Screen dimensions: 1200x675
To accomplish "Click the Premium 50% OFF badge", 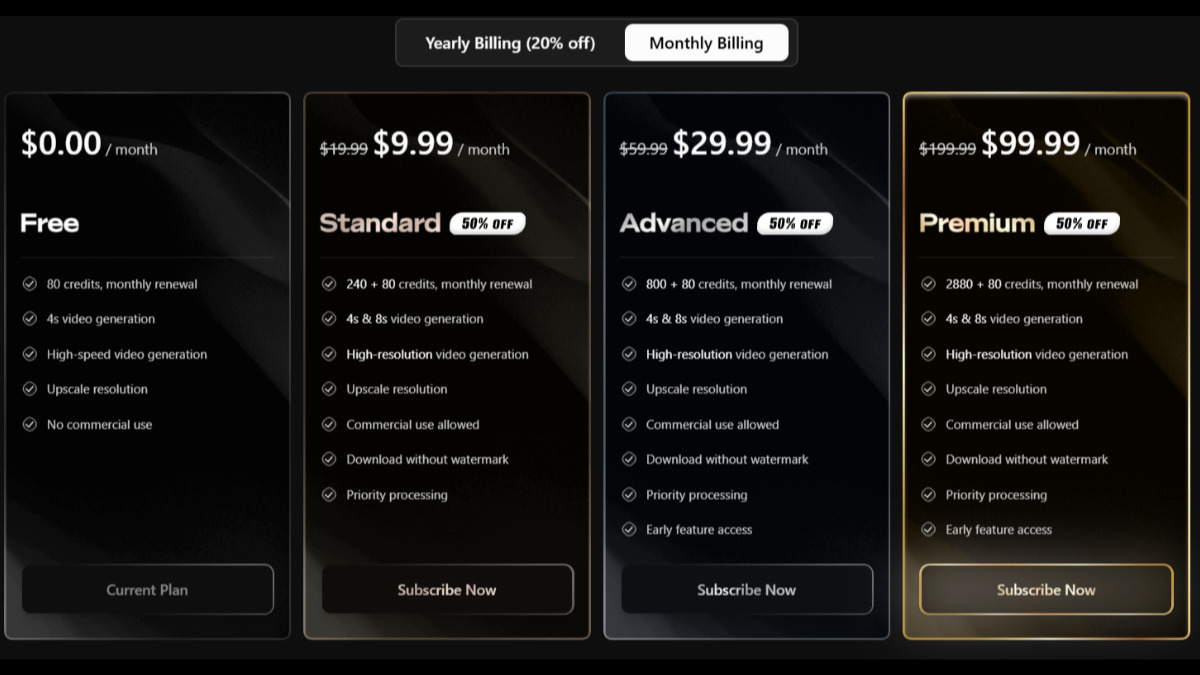I will 1082,224.
